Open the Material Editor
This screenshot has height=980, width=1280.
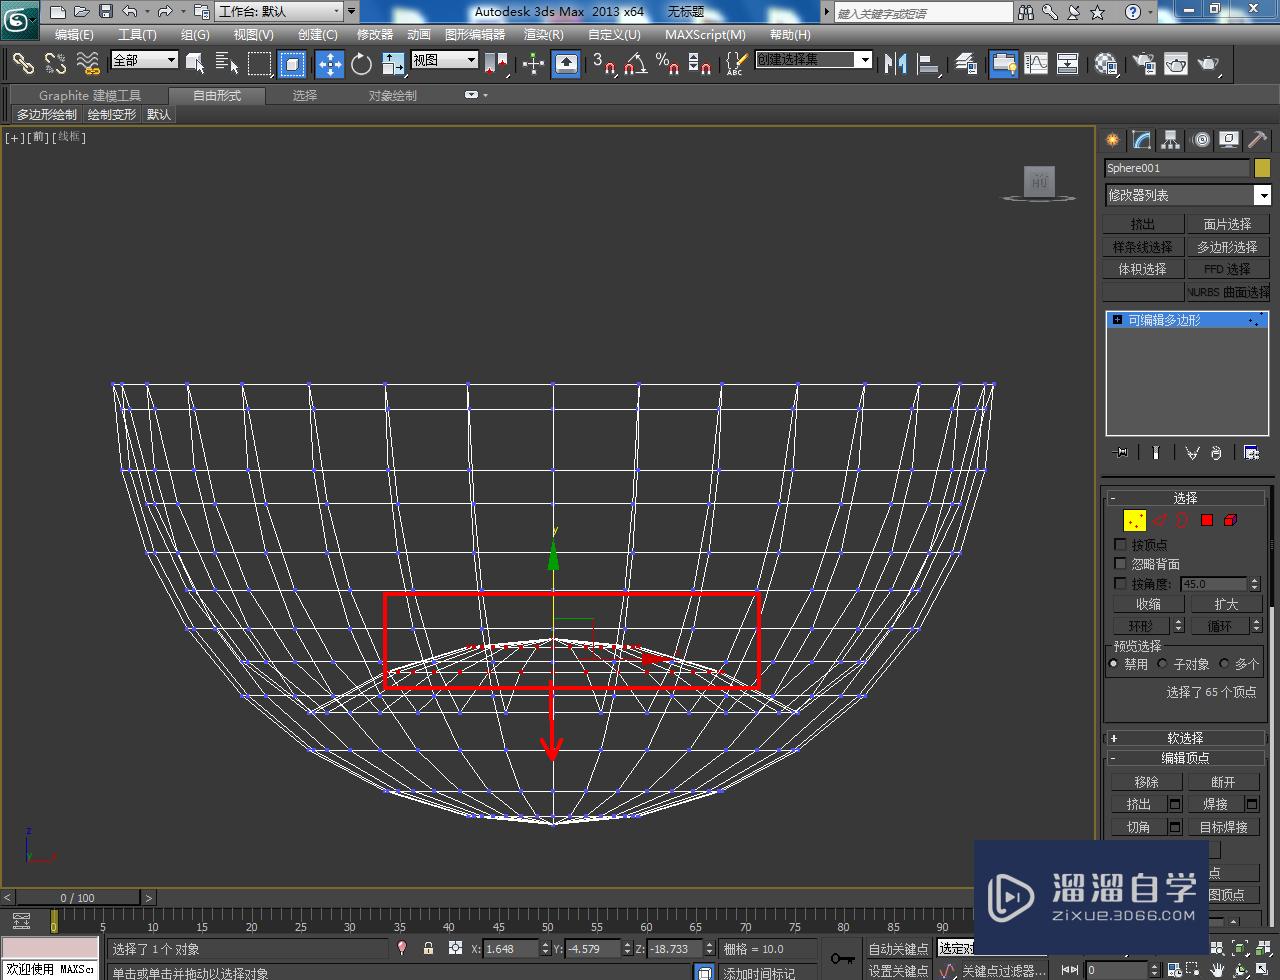click(x=1106, y=64)
